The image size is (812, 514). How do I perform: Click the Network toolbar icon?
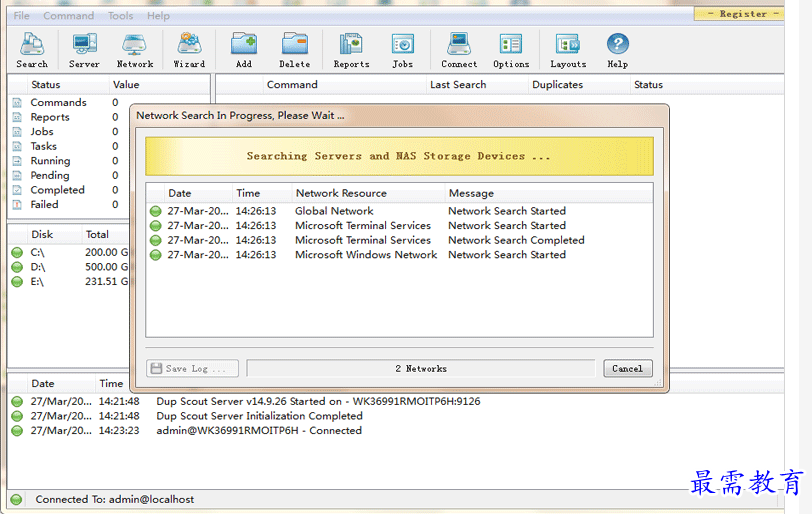click(135, 50)
